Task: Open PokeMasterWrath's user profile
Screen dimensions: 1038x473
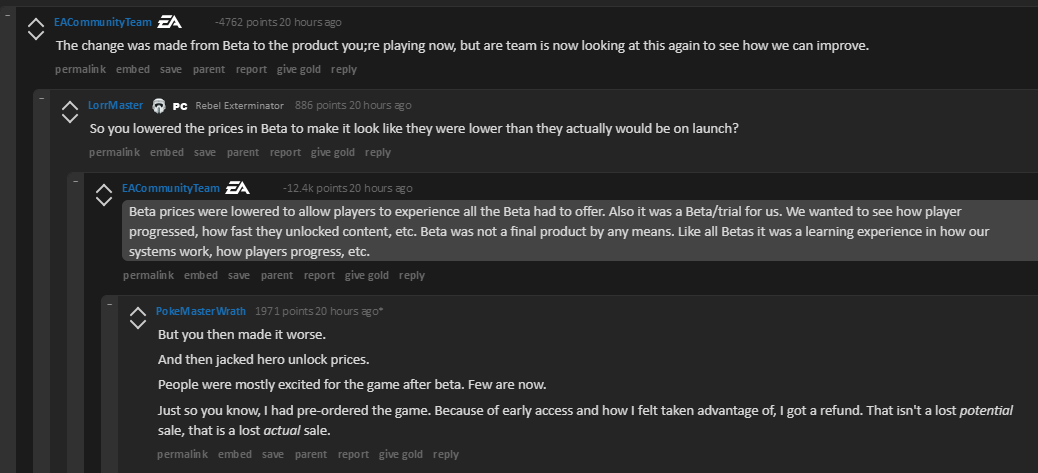Action: point(201,311)
